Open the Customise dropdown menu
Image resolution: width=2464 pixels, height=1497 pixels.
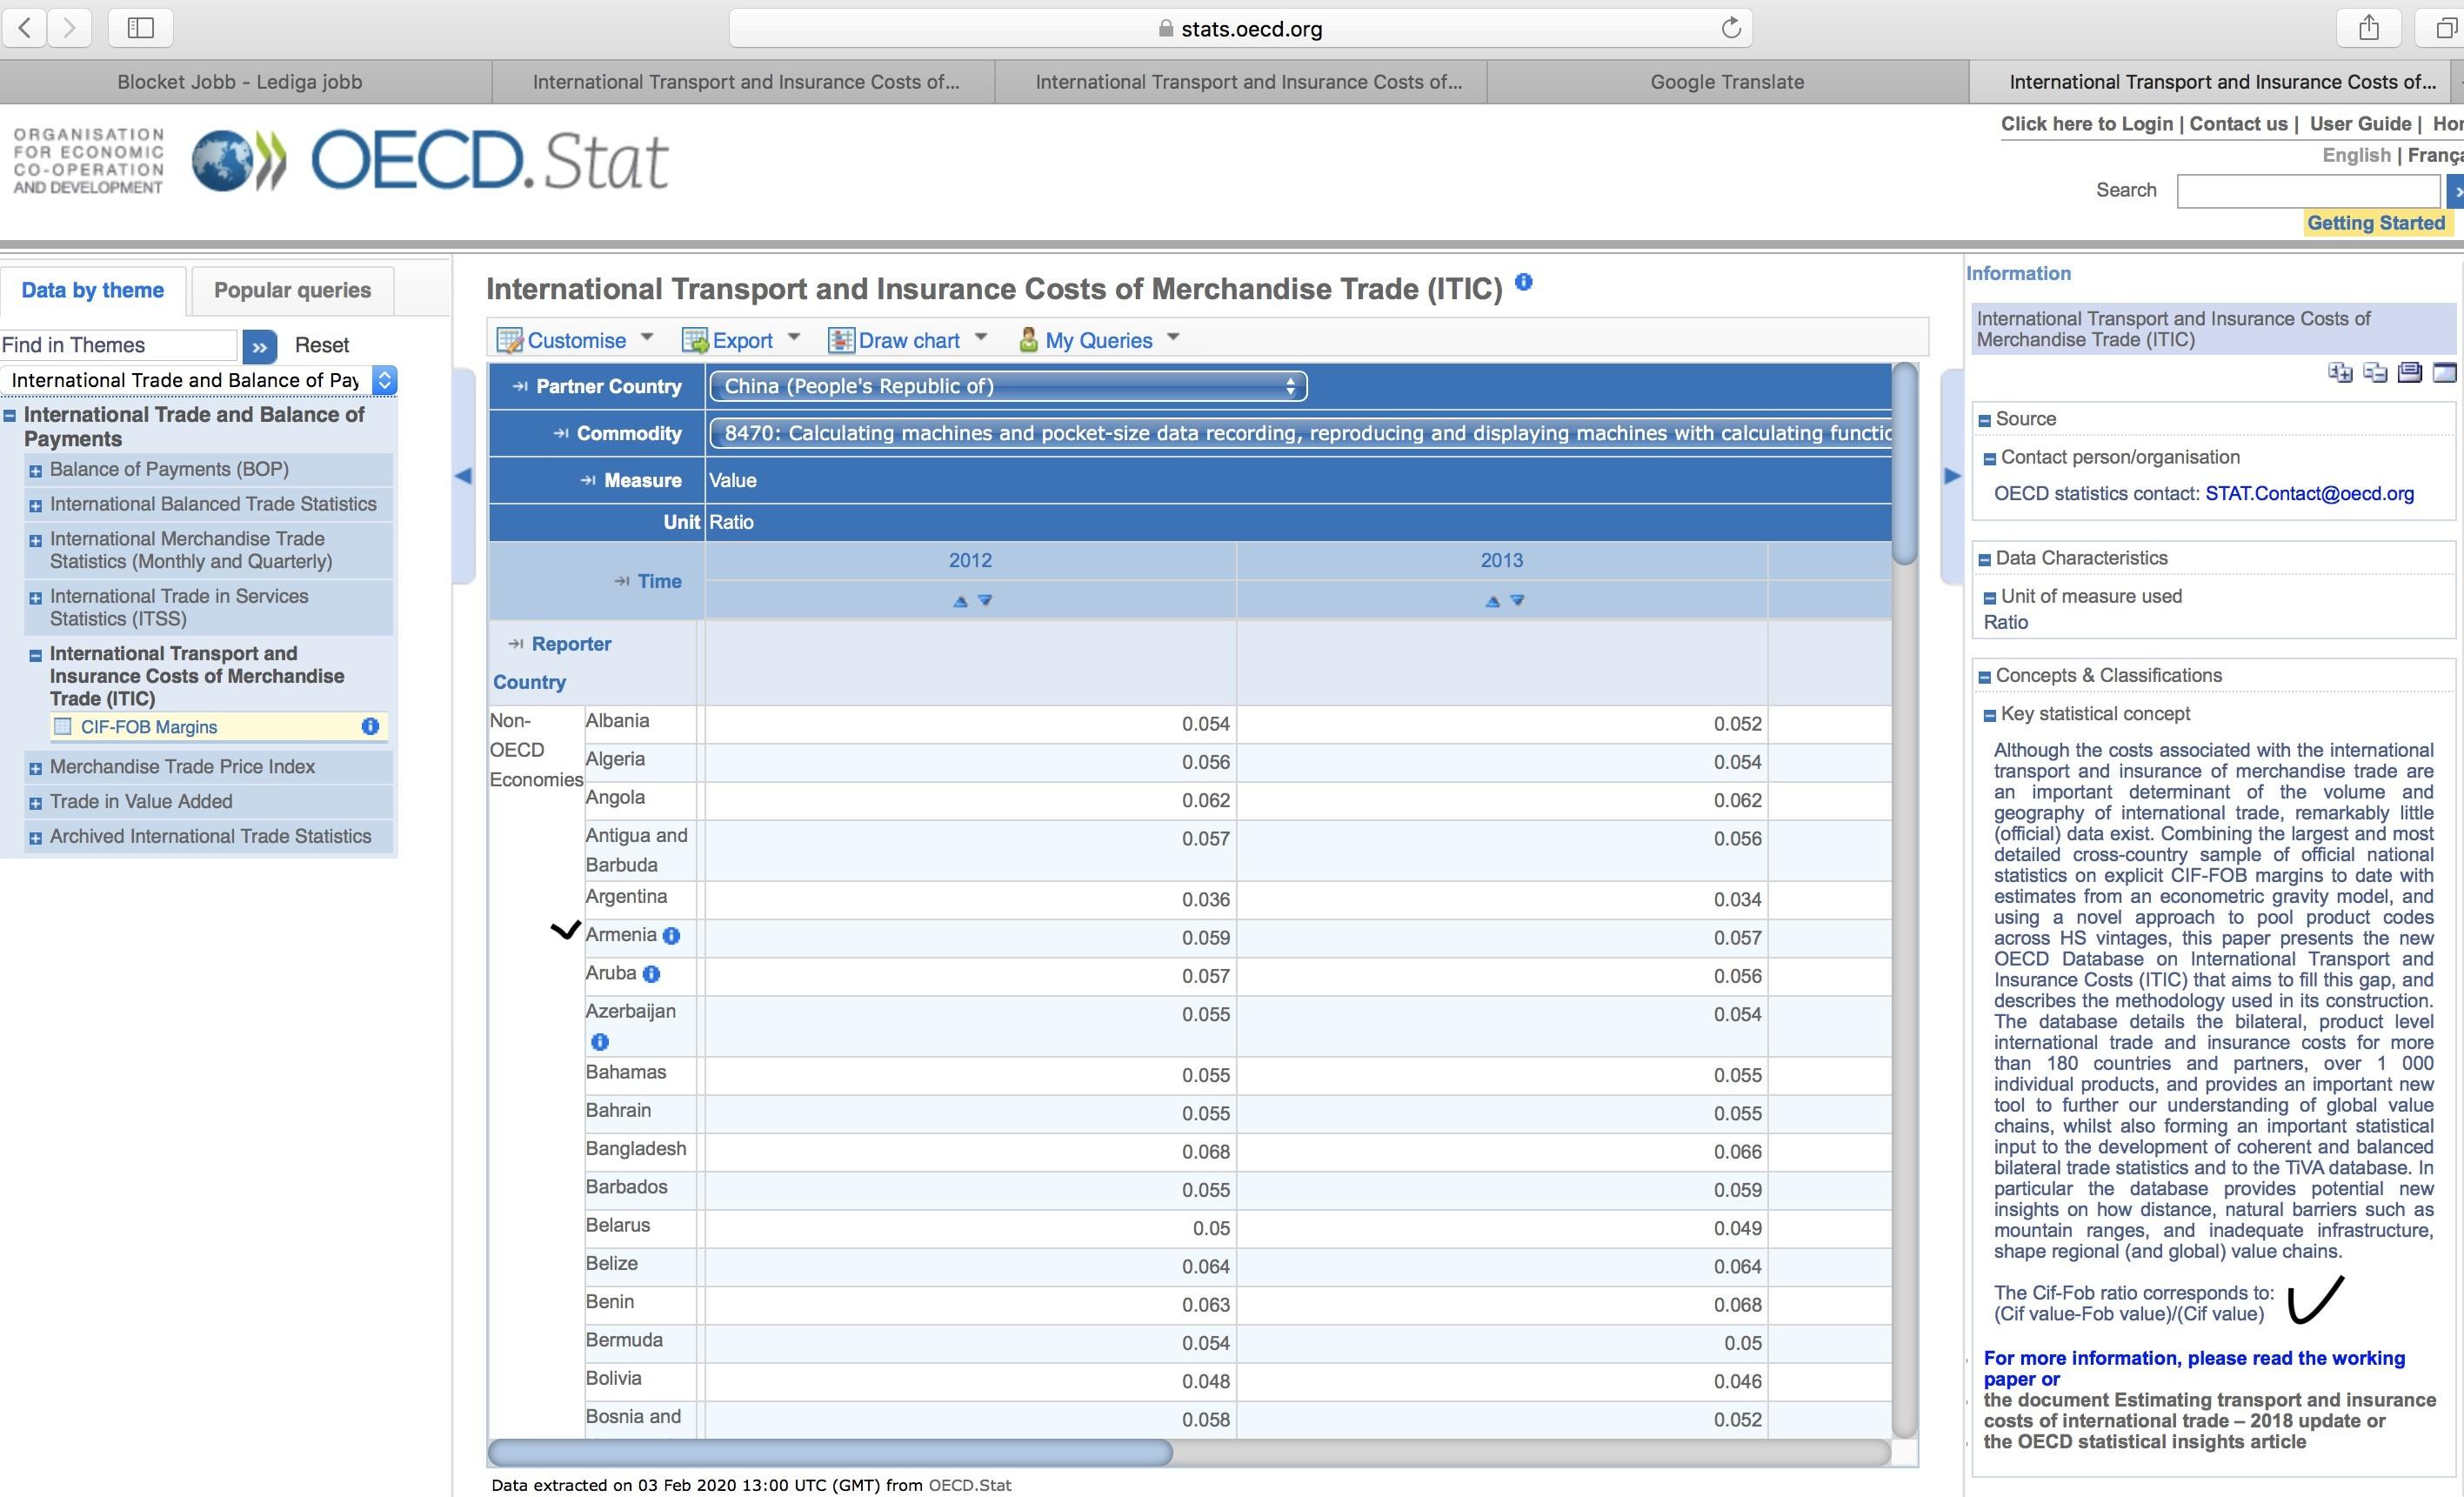575,340
